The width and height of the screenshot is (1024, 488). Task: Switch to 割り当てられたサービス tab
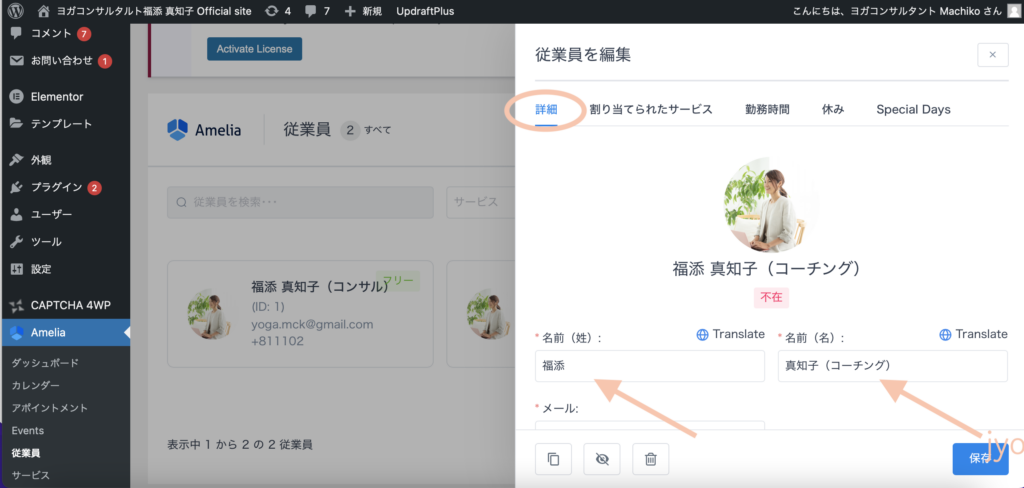pyautogui.click(x=651, y=109)
